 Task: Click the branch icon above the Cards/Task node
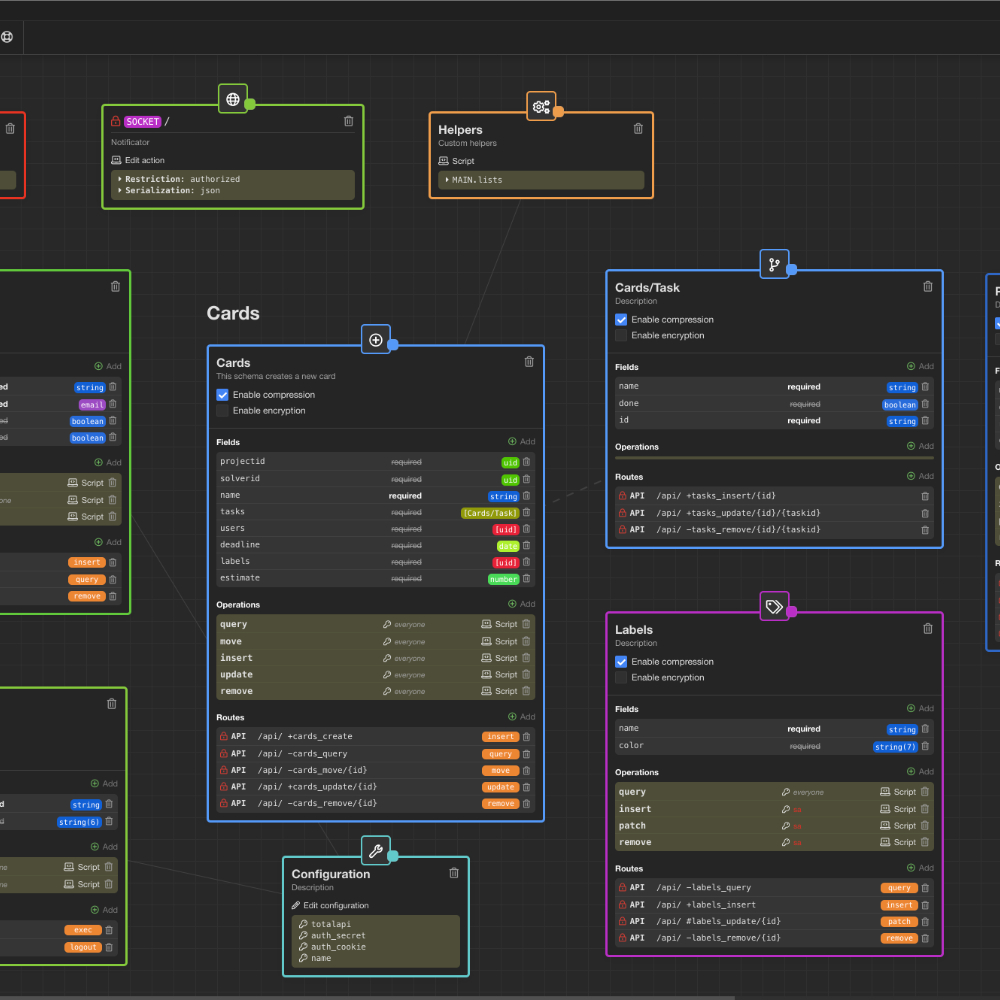click(x=774, y=265)
